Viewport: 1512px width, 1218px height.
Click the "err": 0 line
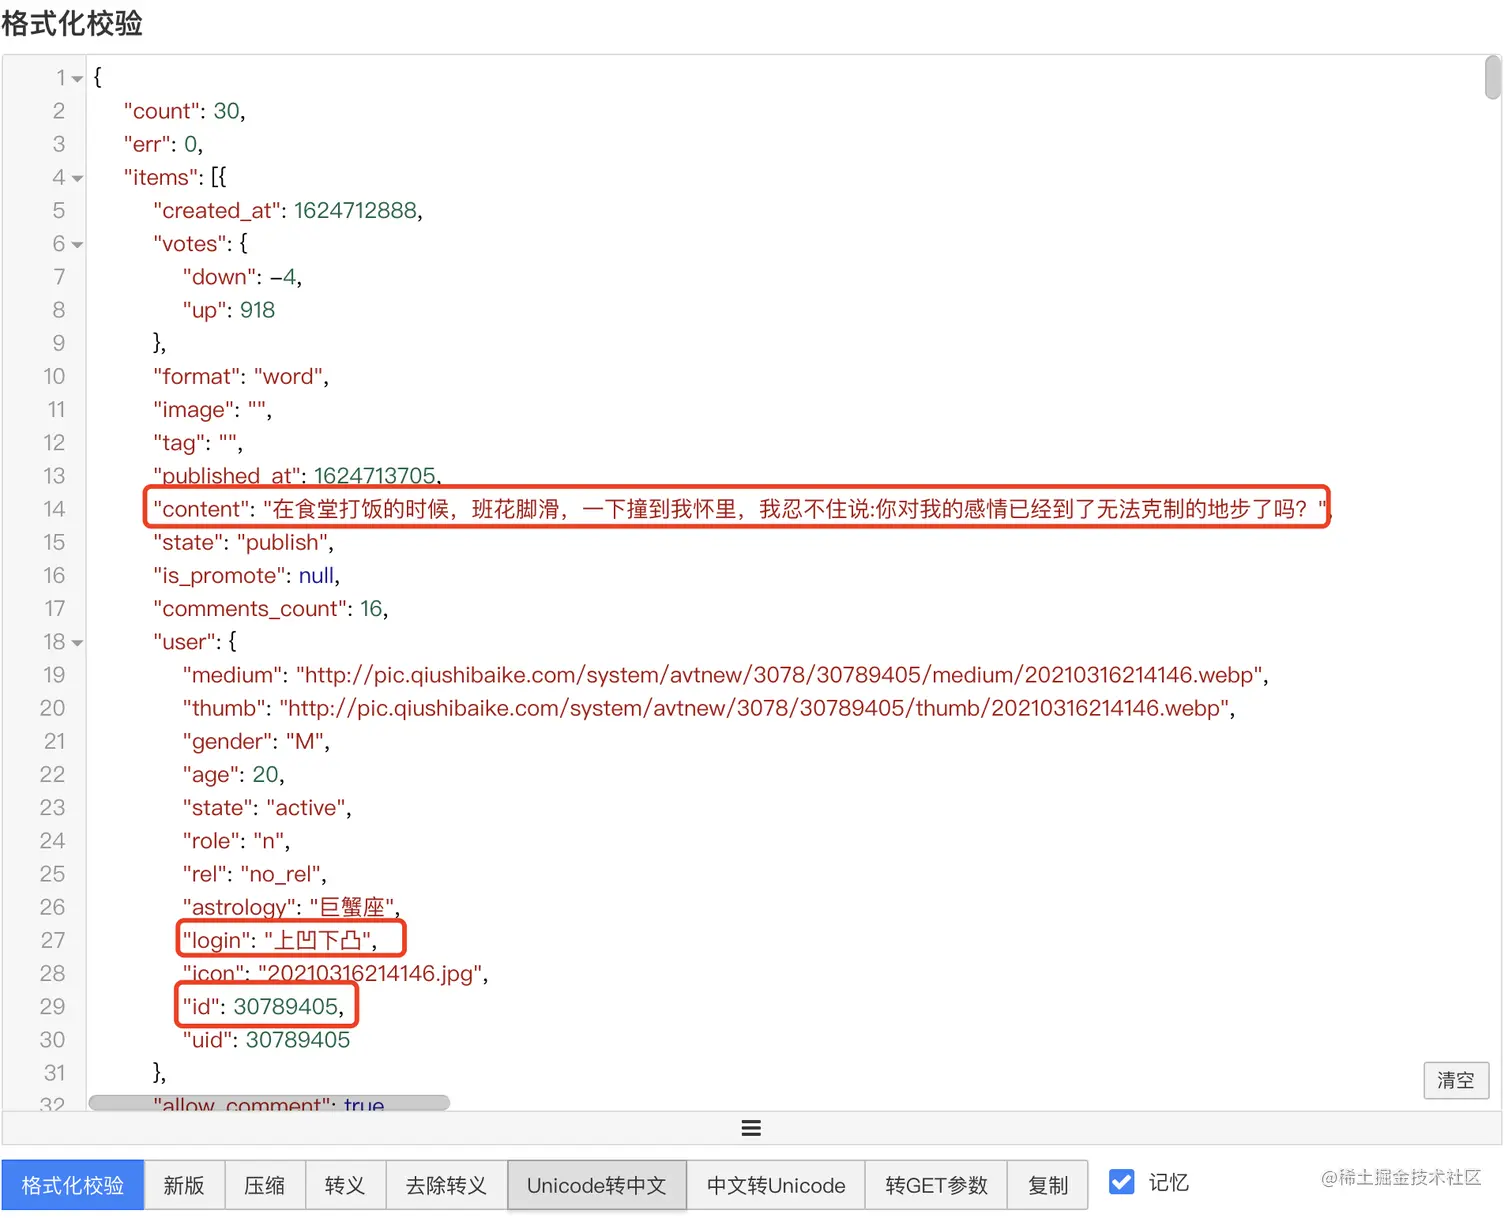point(163,144)
